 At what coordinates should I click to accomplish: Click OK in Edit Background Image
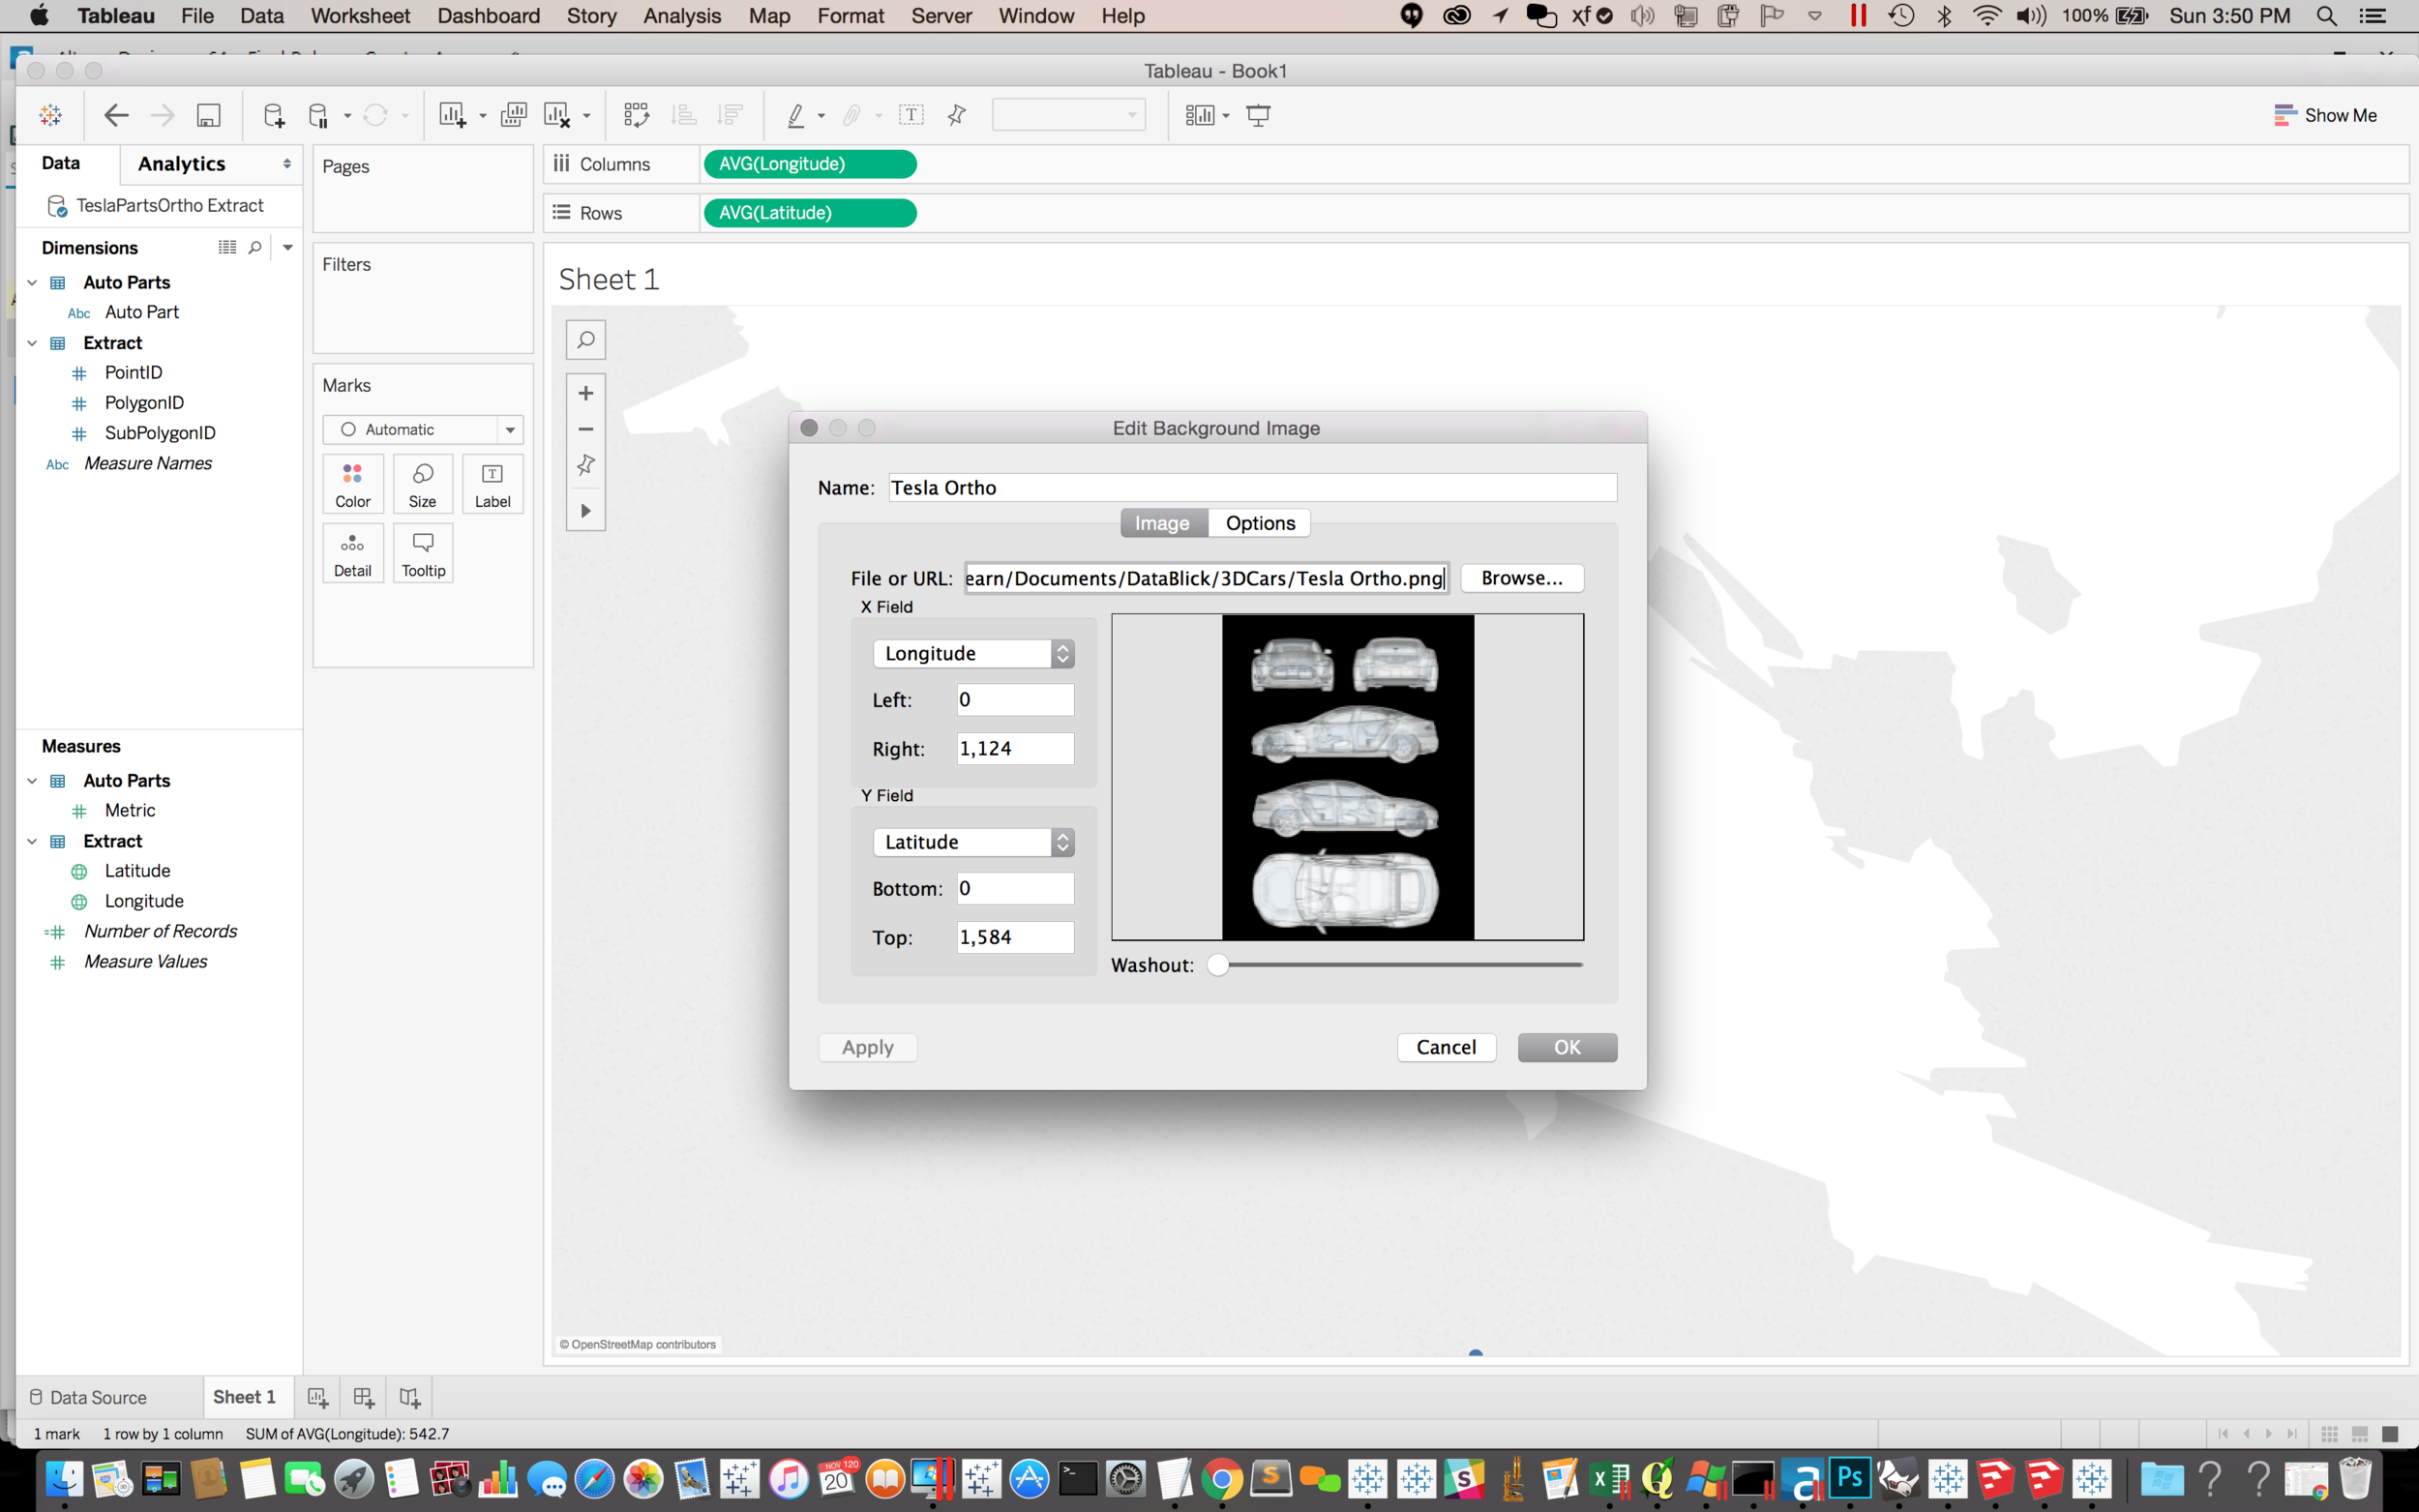pyautogui.click(x=1567, y=1047)
